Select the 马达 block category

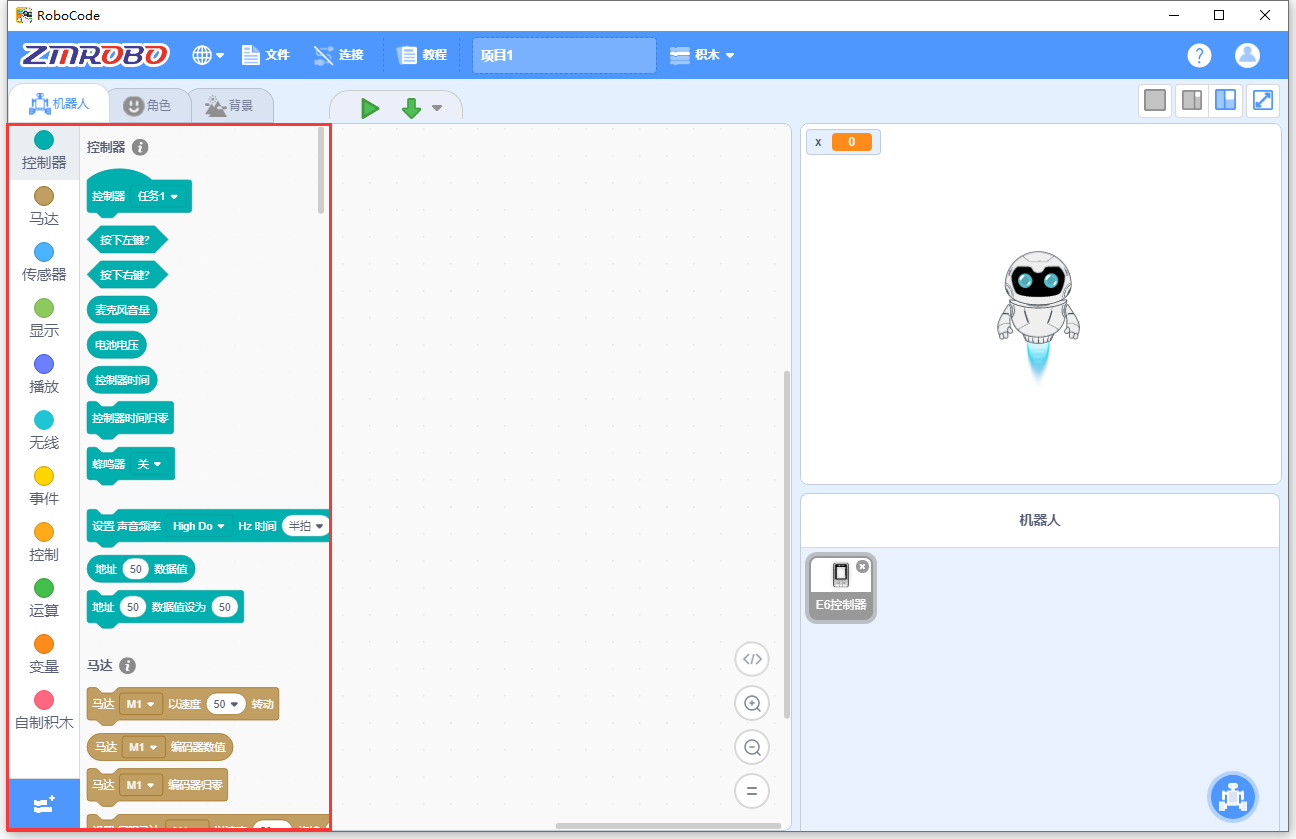click(44, 206)
